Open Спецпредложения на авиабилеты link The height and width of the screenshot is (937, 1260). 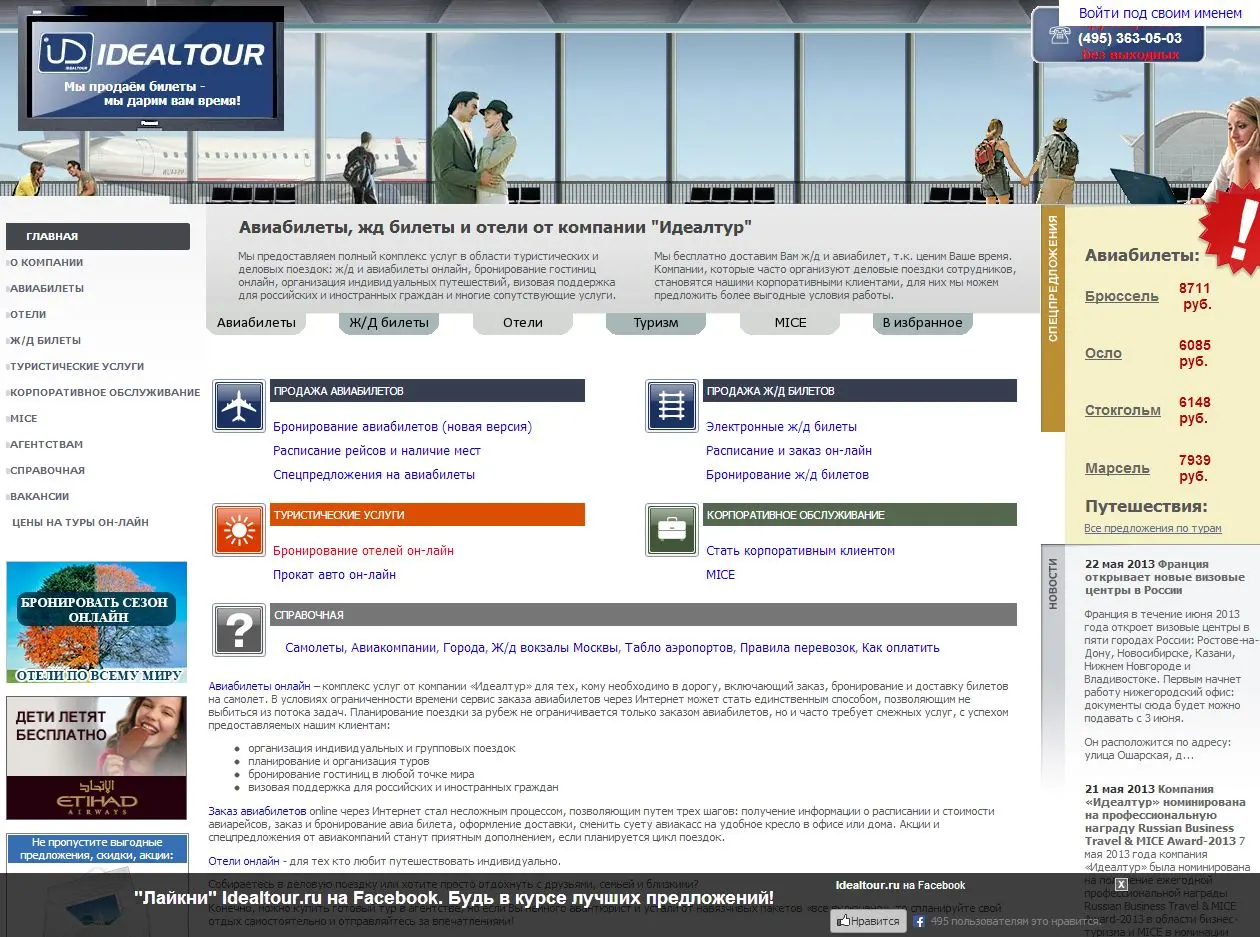(x=374, y=475)
